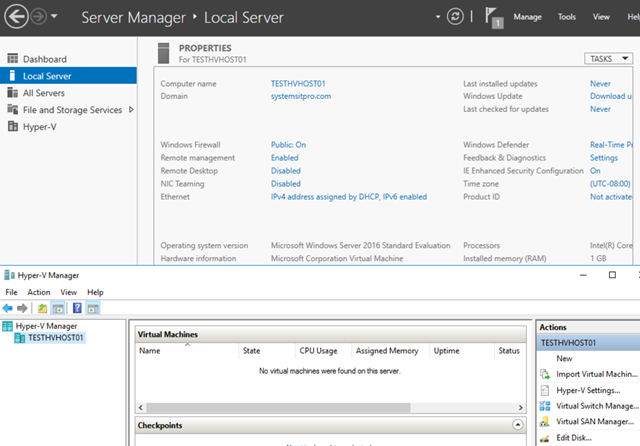
Task: Open the TASKS dropdown
Action: (608, 59)
